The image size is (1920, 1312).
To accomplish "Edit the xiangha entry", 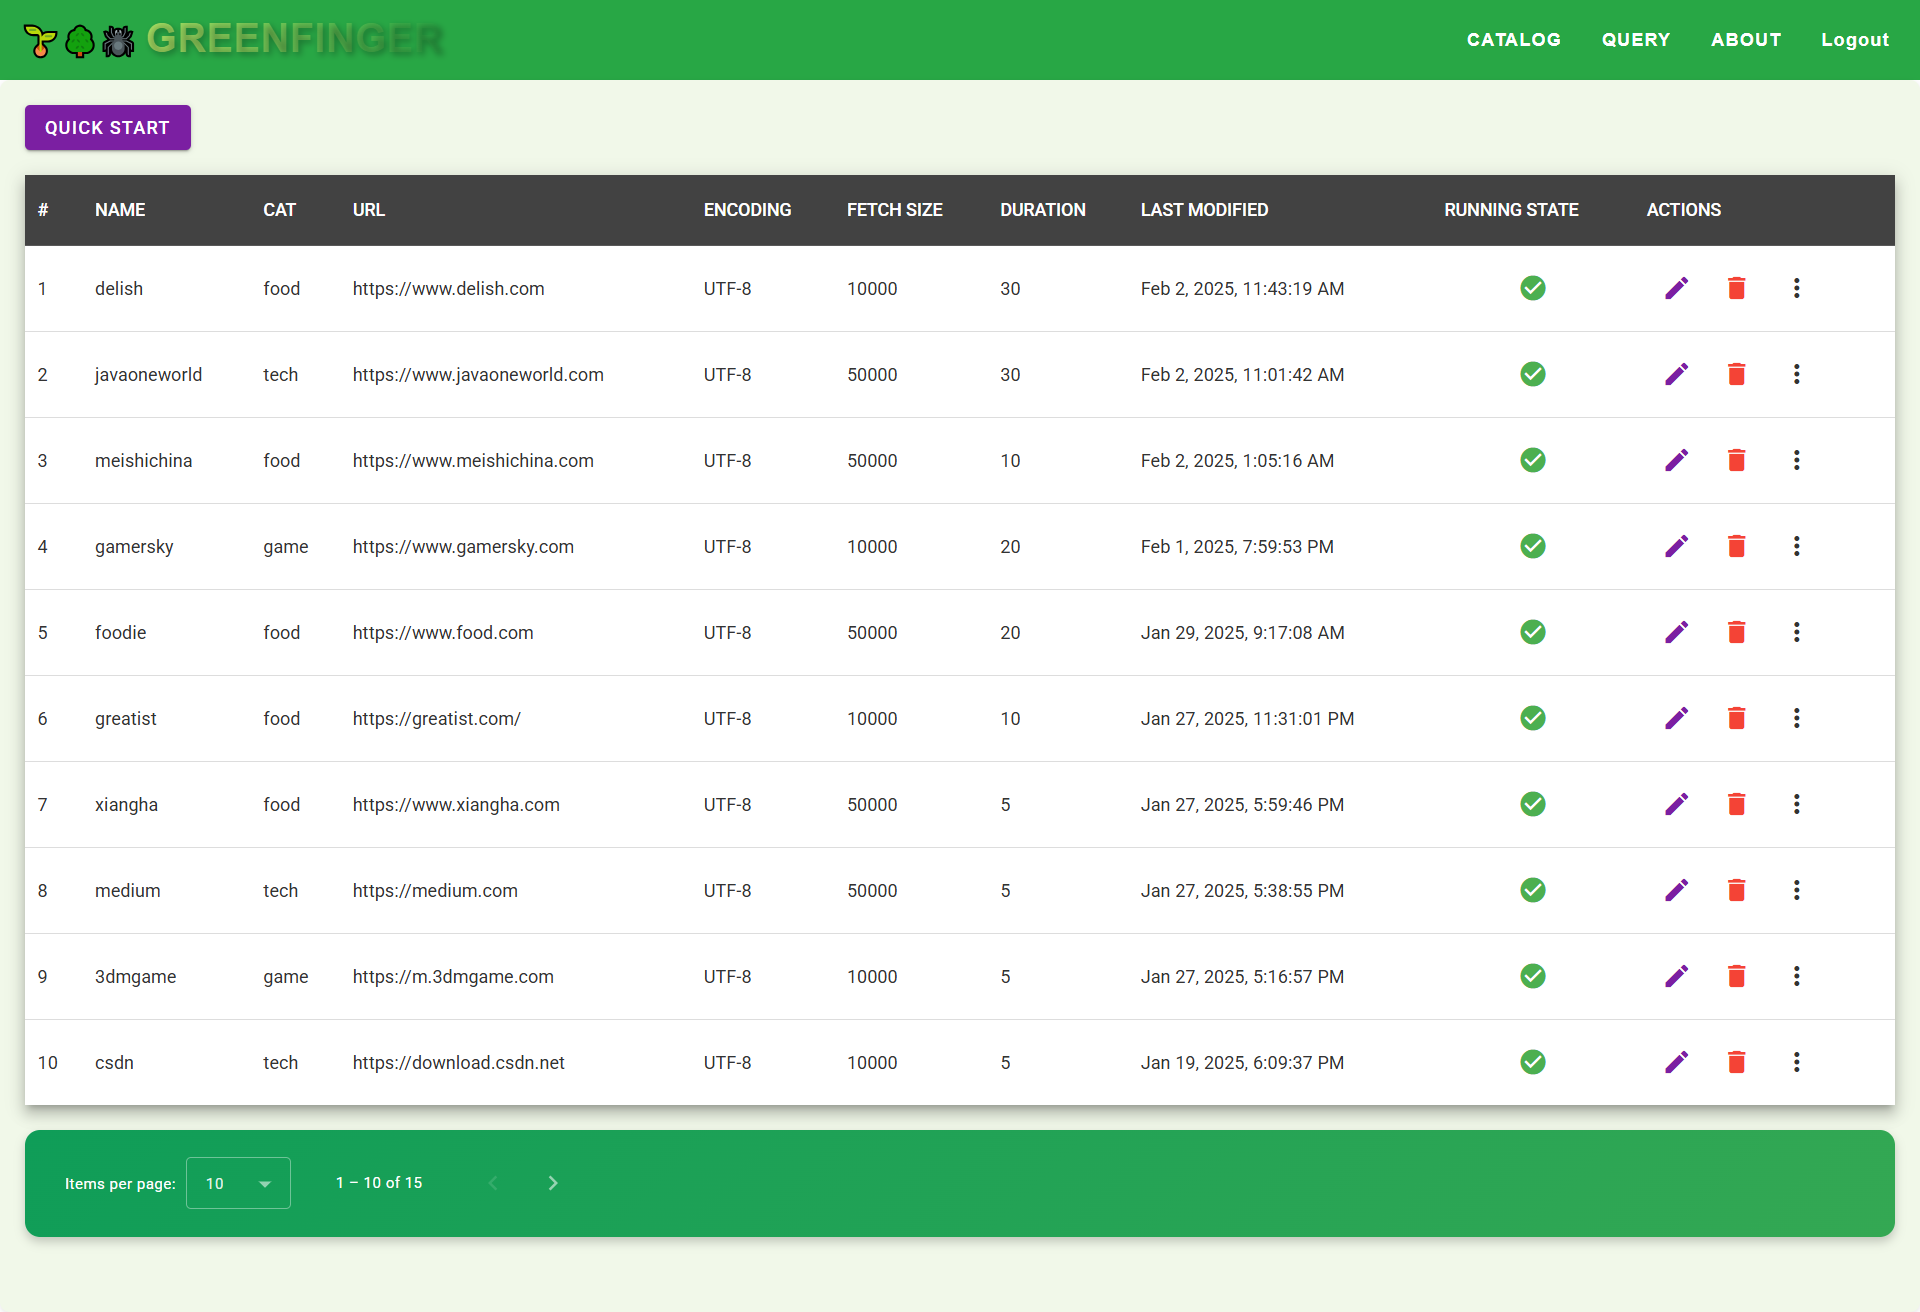I will 1677,804.
